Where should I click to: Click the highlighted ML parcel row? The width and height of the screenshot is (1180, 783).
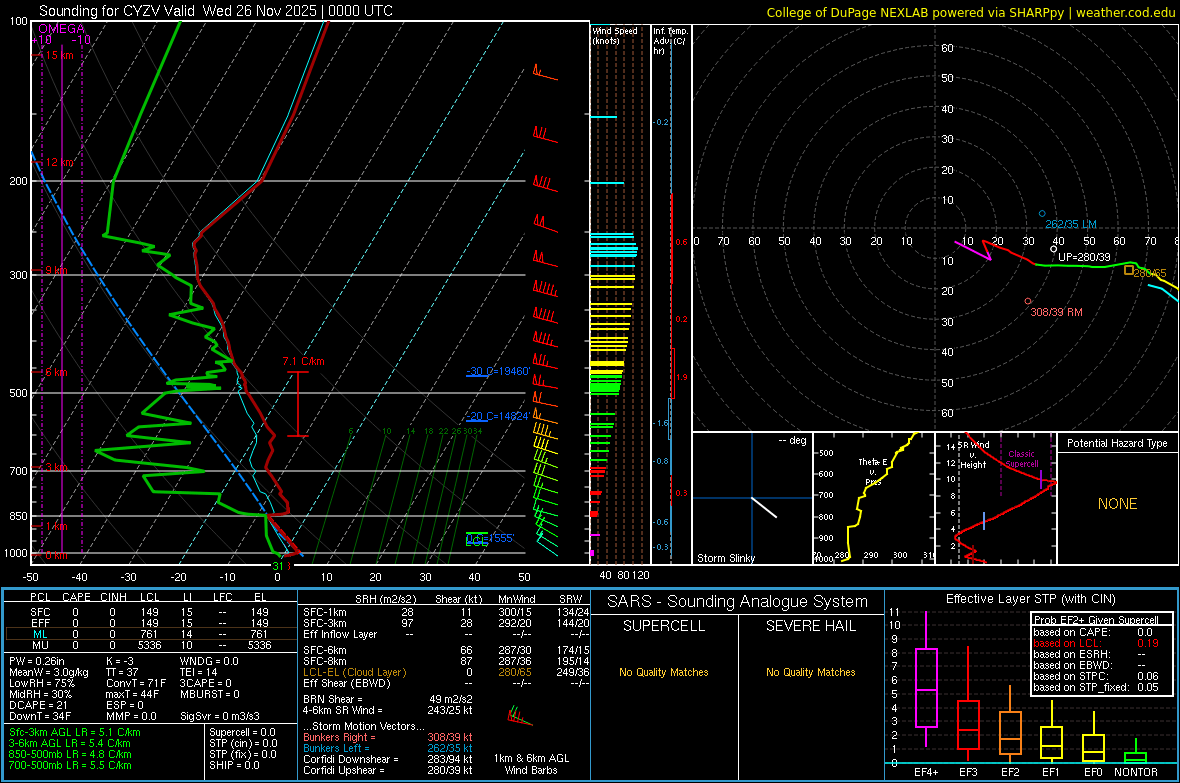point(151,634)
